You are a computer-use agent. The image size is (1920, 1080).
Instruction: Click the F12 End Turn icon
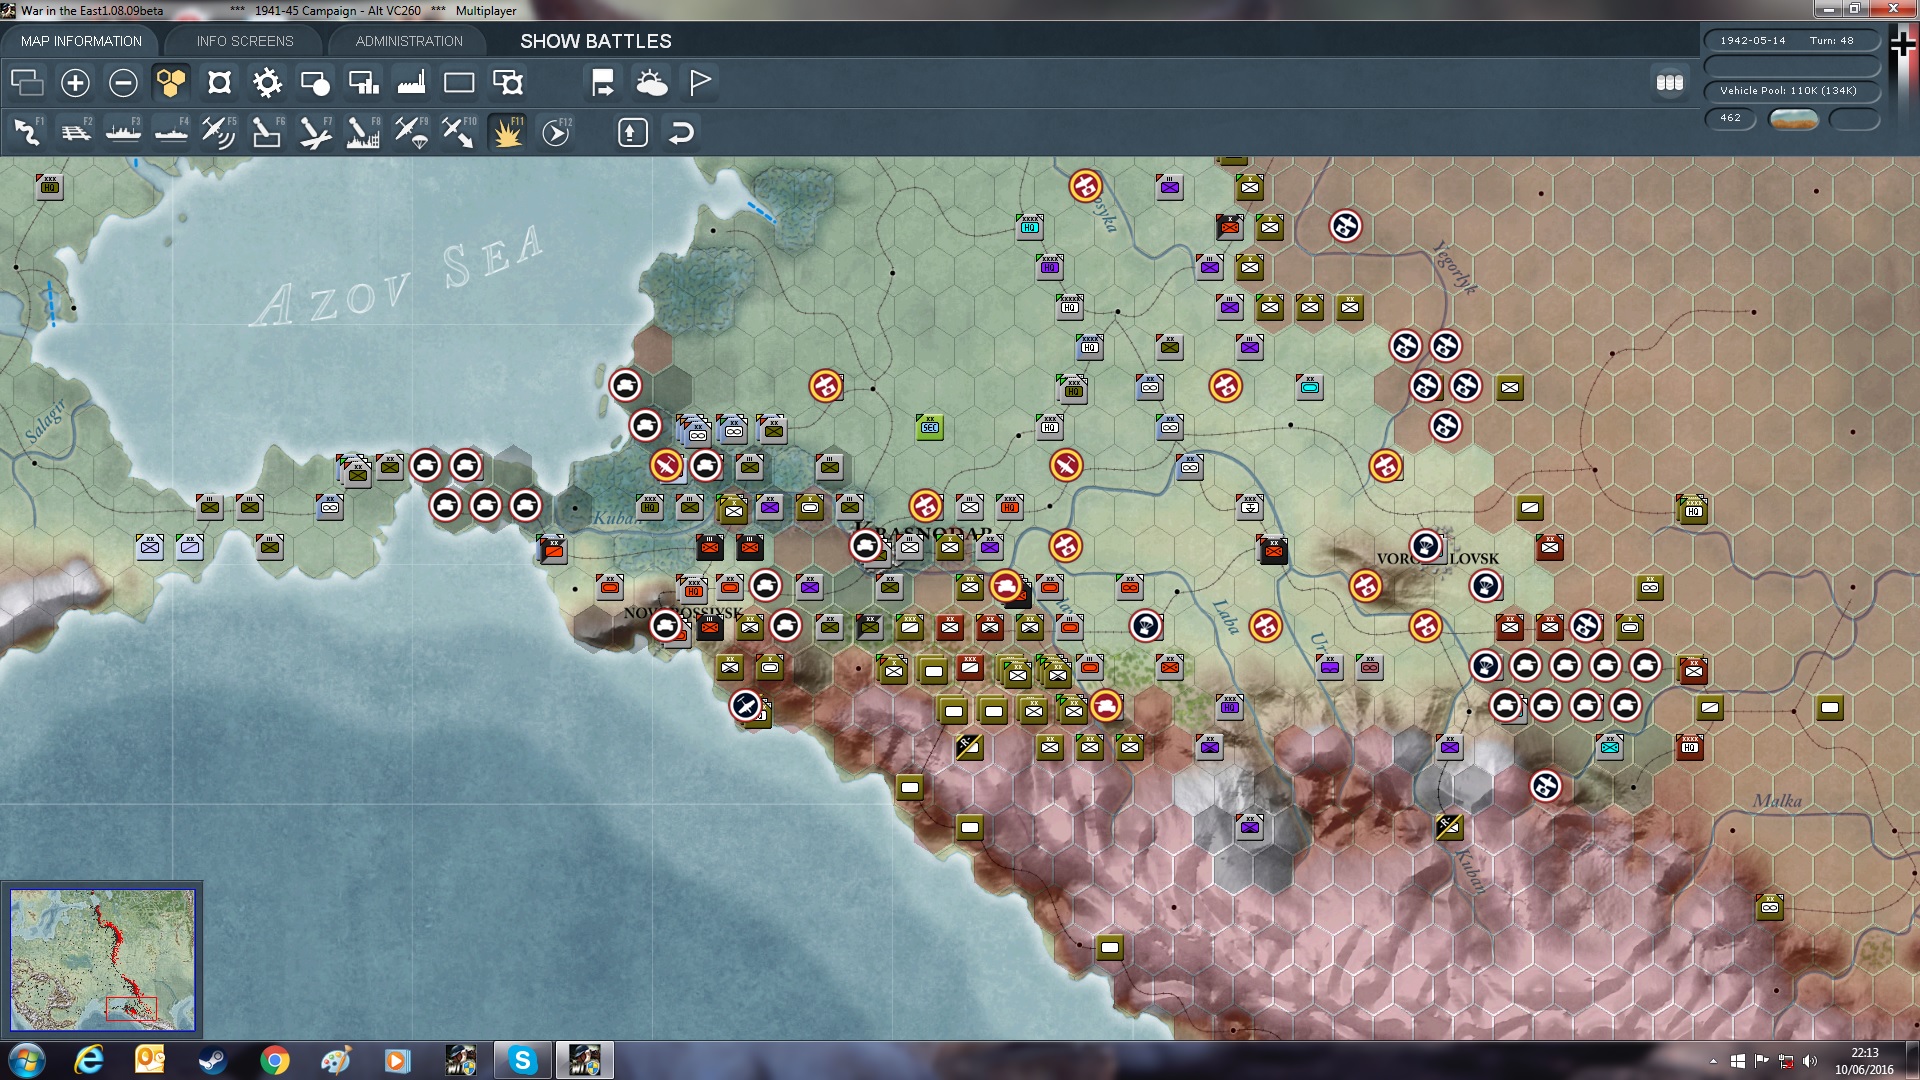coord(556,132)
